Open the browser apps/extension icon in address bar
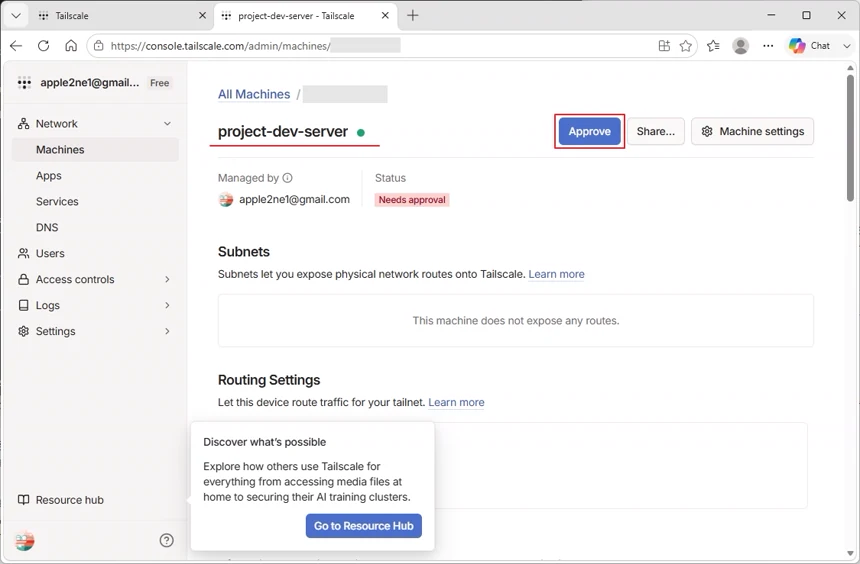The image size is (860, 564). [664, 46]
